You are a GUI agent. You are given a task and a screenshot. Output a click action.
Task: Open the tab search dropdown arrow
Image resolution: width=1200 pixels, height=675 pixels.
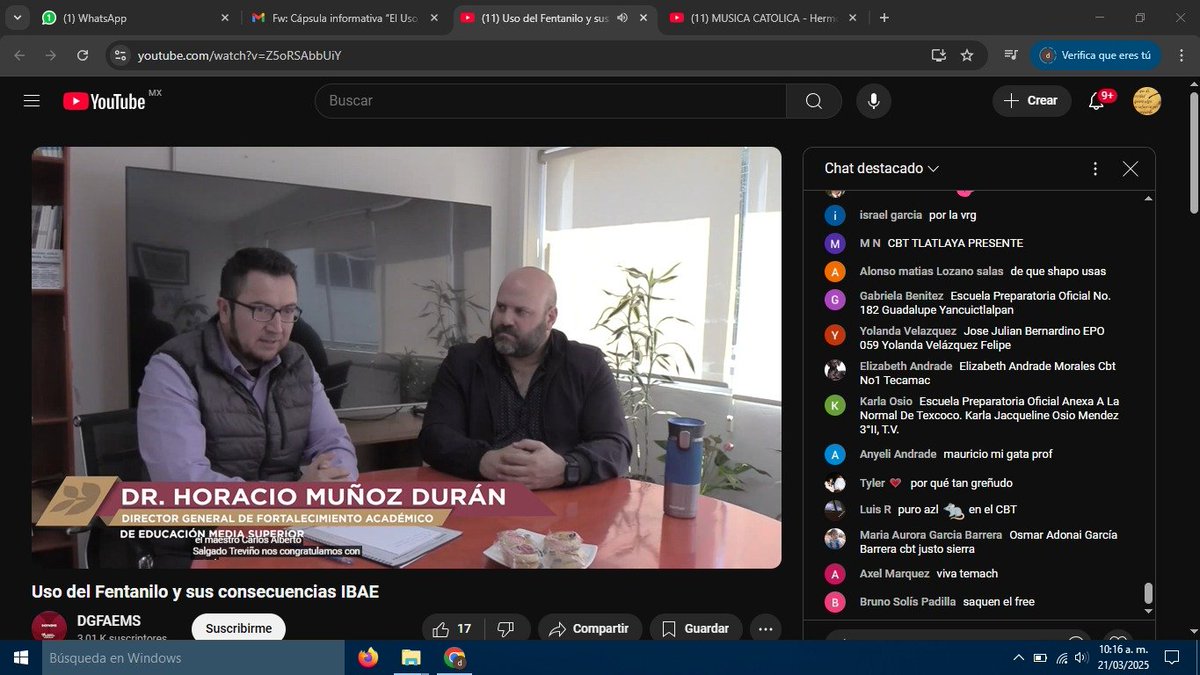(x=17, y=18)
